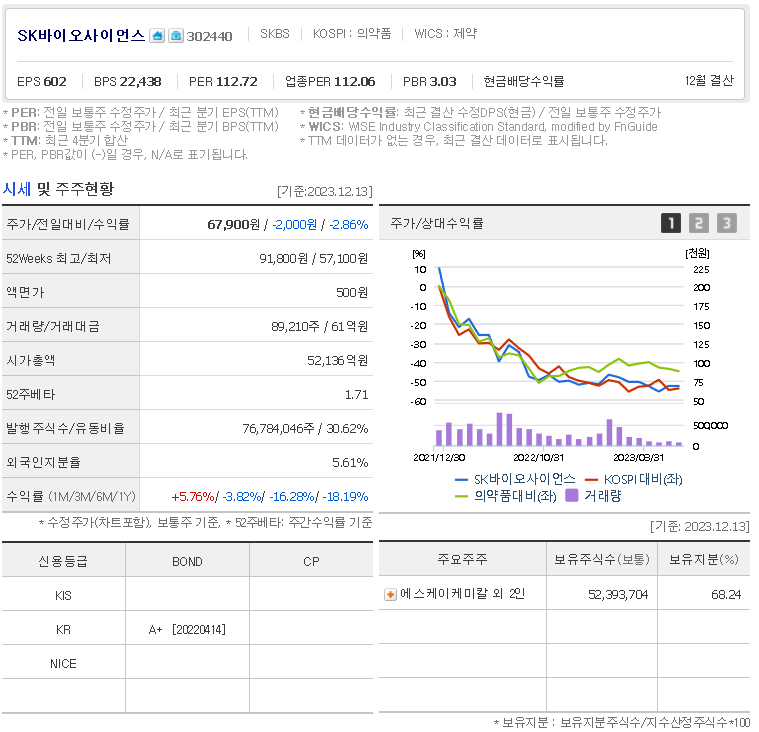Click the 주요주주 column header

pyautogui.click(x=462, y=559)
